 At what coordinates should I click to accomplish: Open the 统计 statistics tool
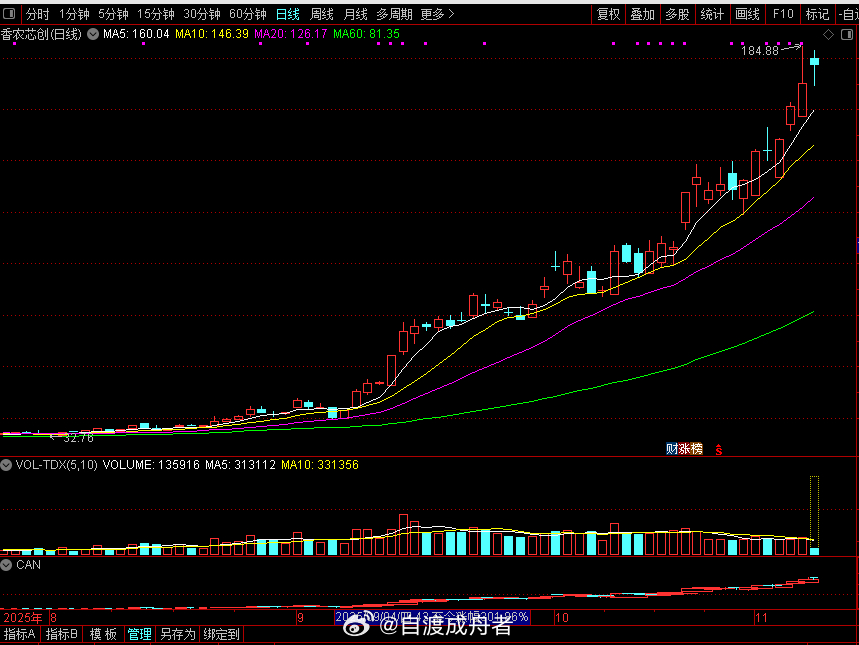click(712, 14)
